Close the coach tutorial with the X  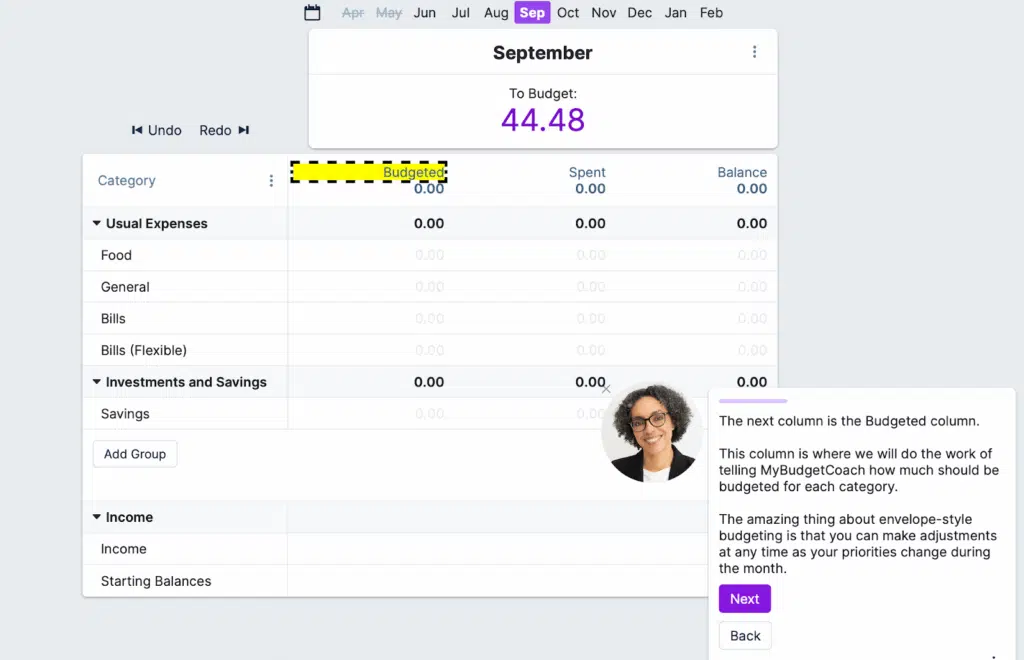[x=606, y=389]
